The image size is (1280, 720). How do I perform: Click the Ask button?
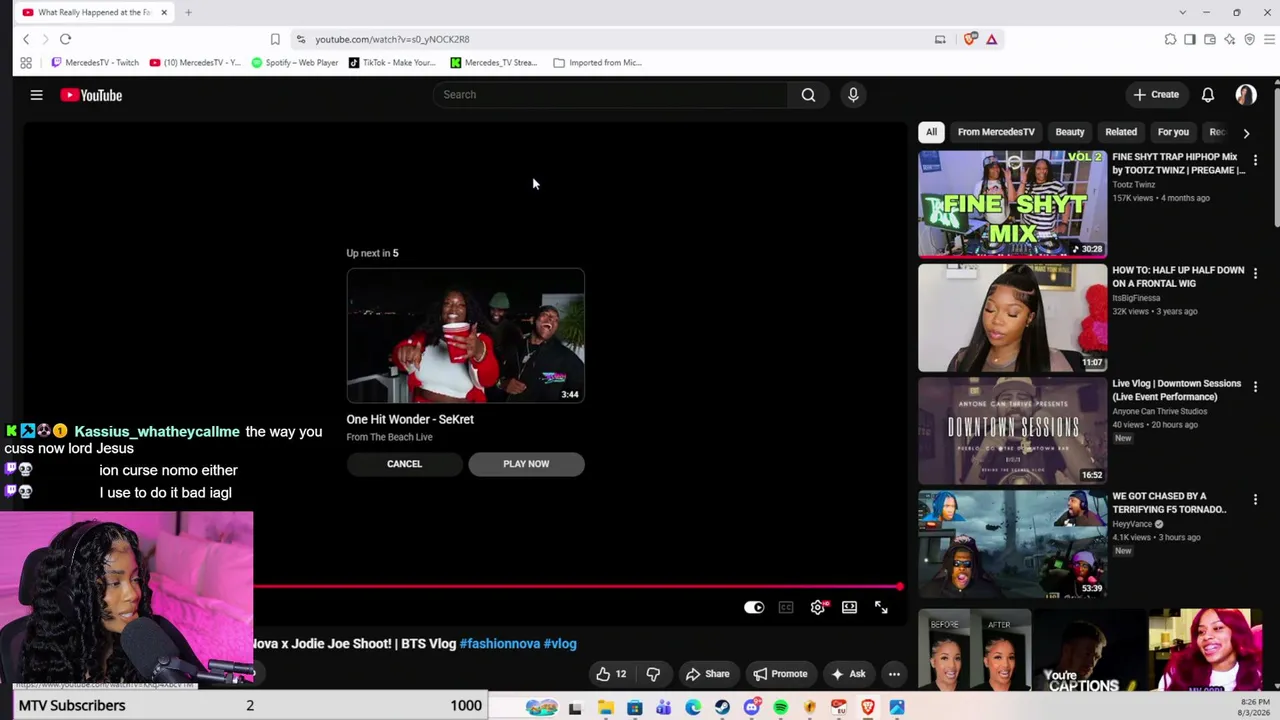click(848, 674)
